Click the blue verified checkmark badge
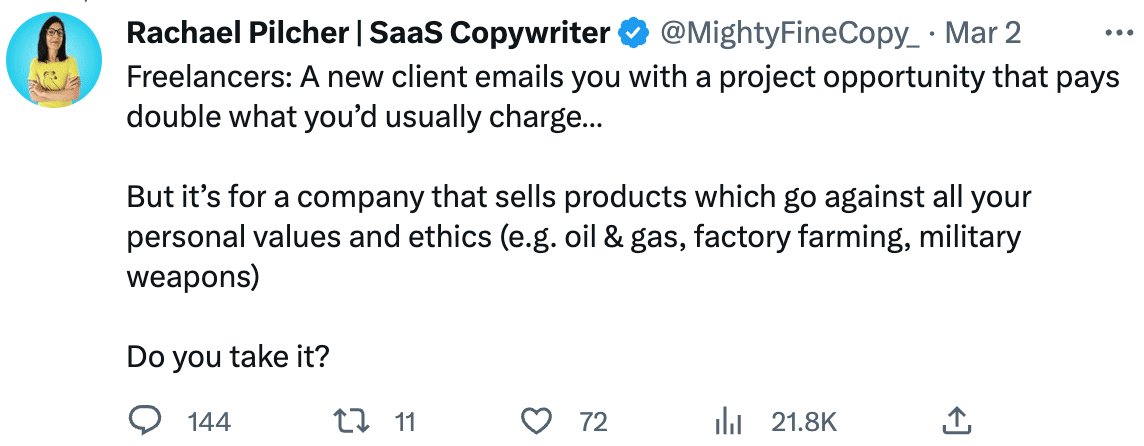This screenshot has height=446, width=1144. (634, 33)
